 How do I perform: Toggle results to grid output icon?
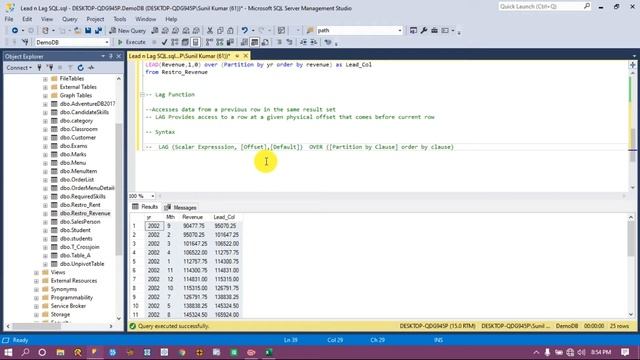point(254,42)
